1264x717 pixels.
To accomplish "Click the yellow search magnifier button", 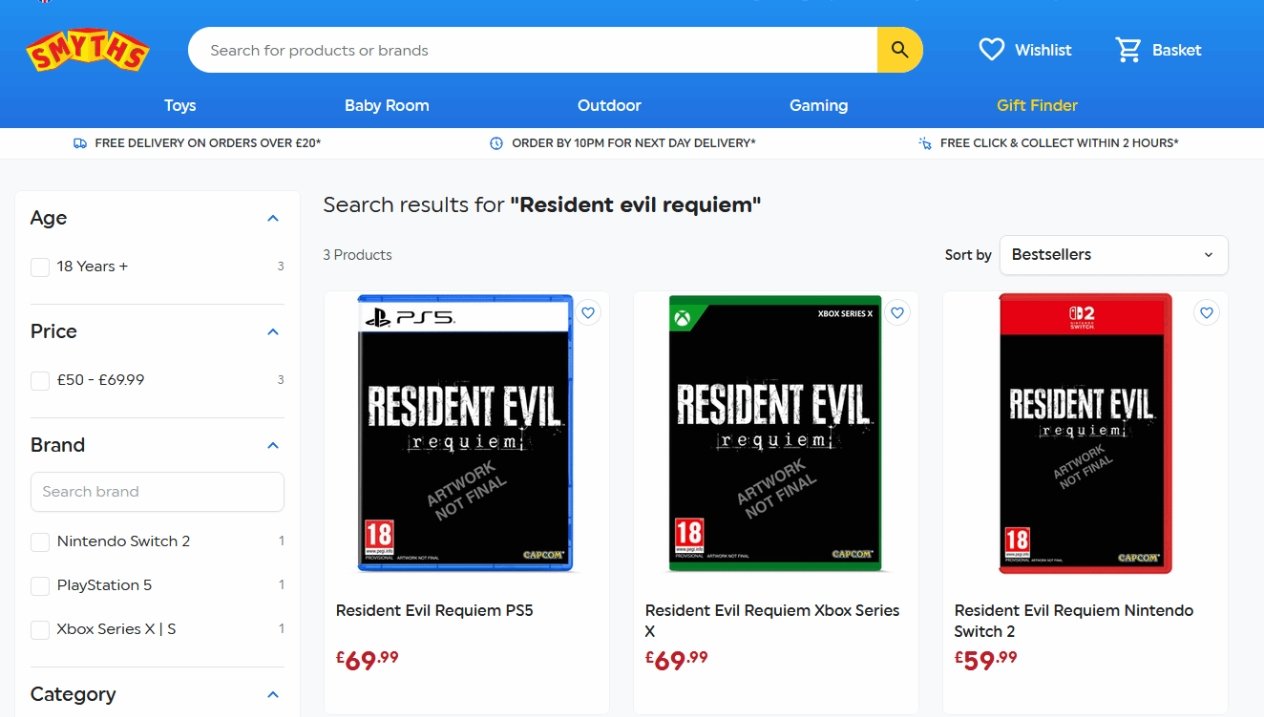I will click(899, 50).
